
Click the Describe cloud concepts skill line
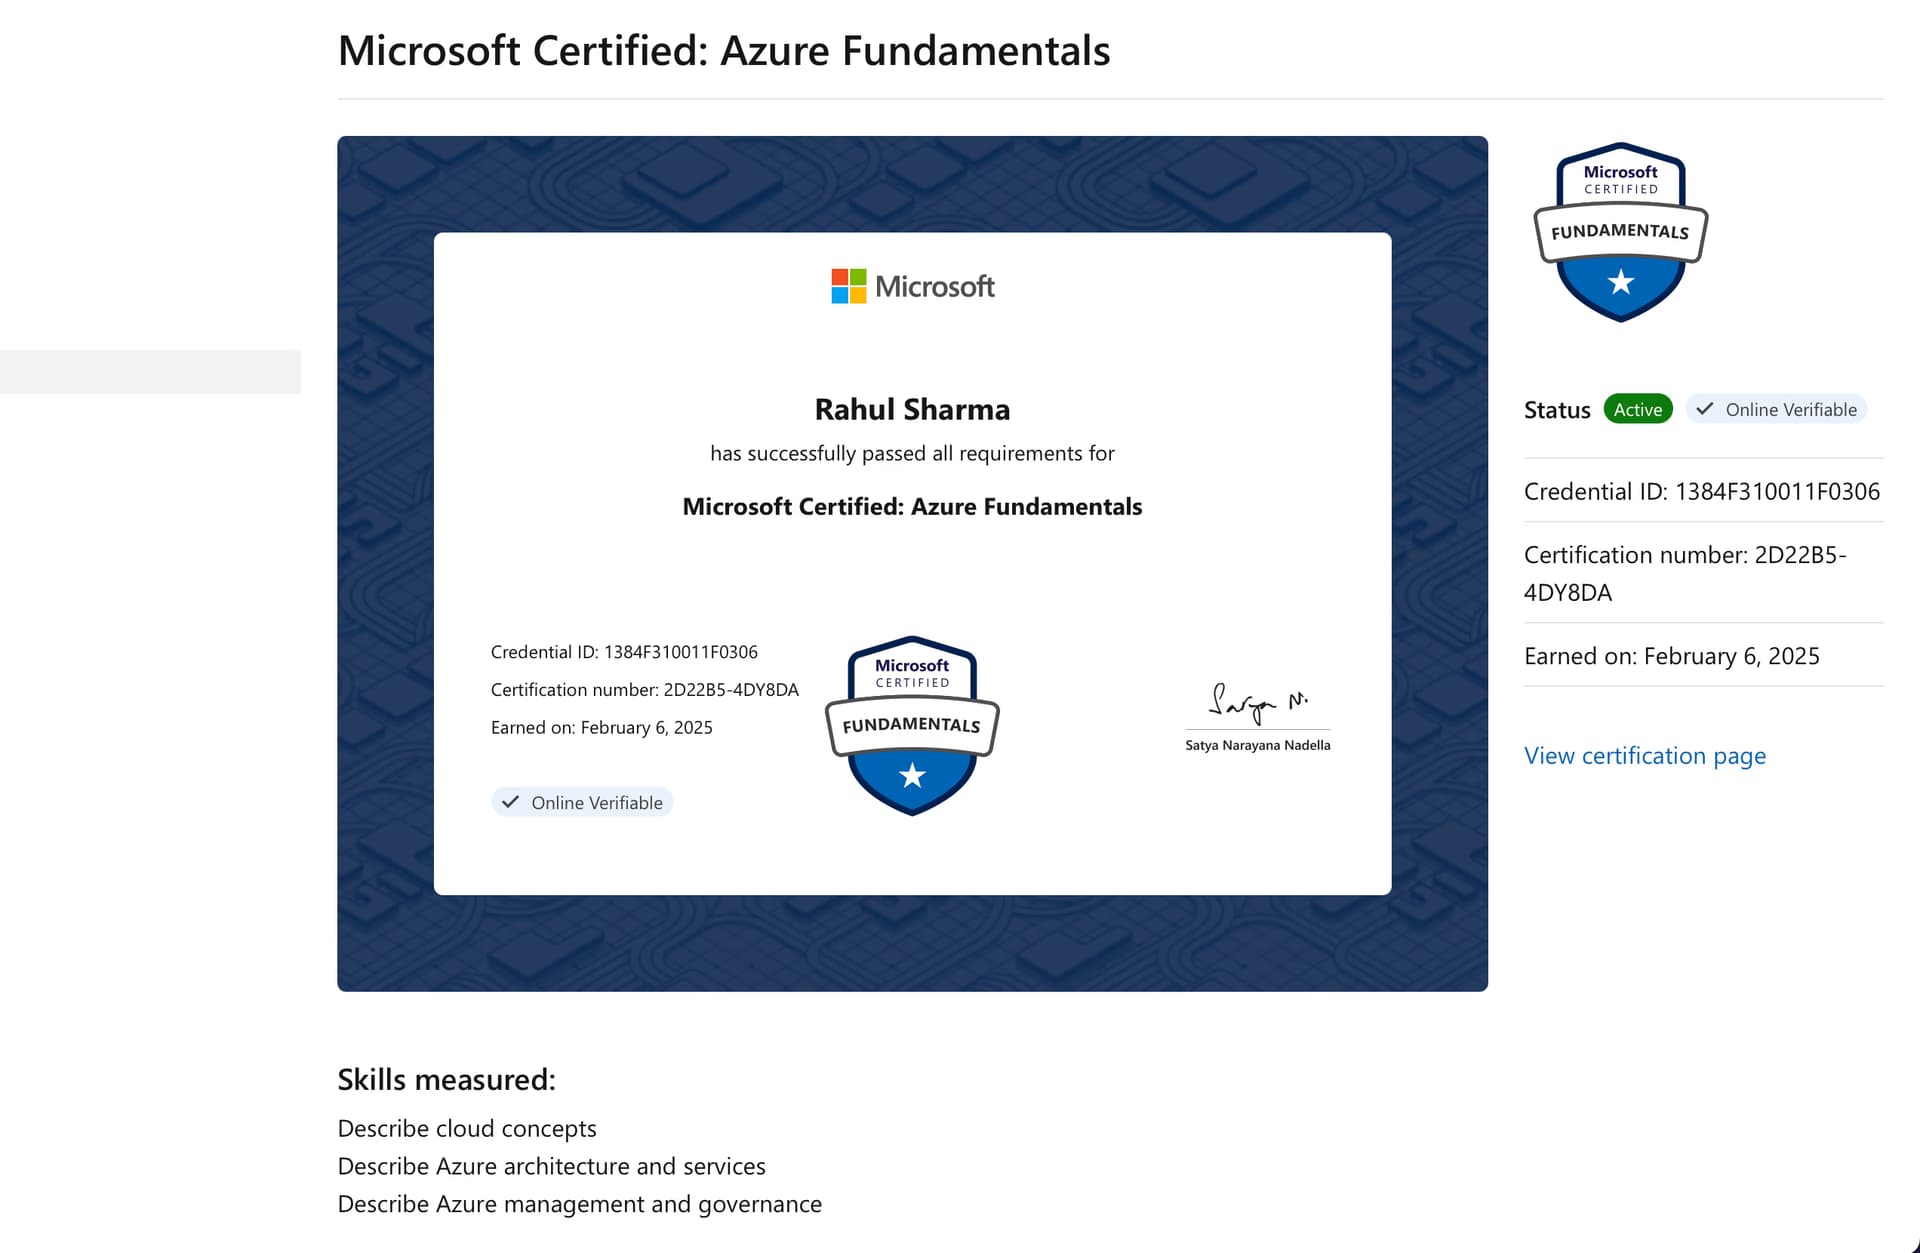point(467,1128)
